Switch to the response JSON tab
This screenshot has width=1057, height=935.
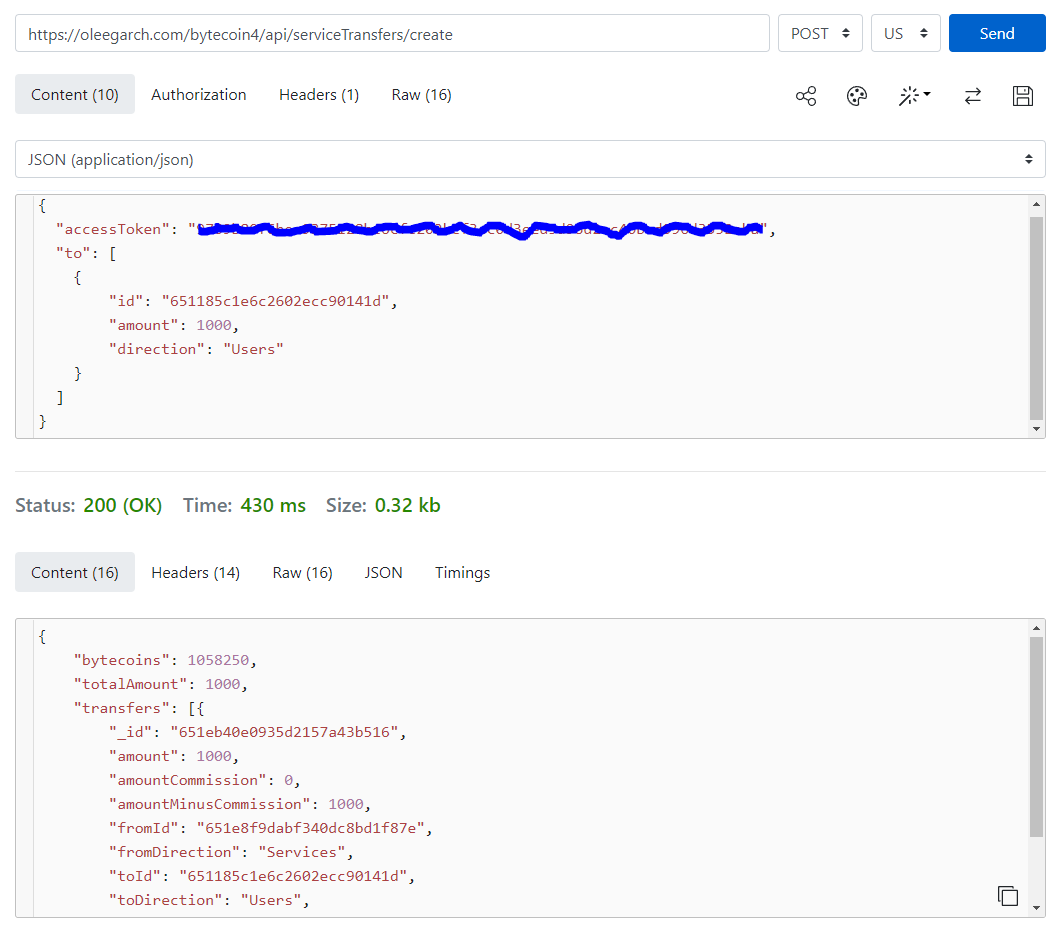click(383, 573)
